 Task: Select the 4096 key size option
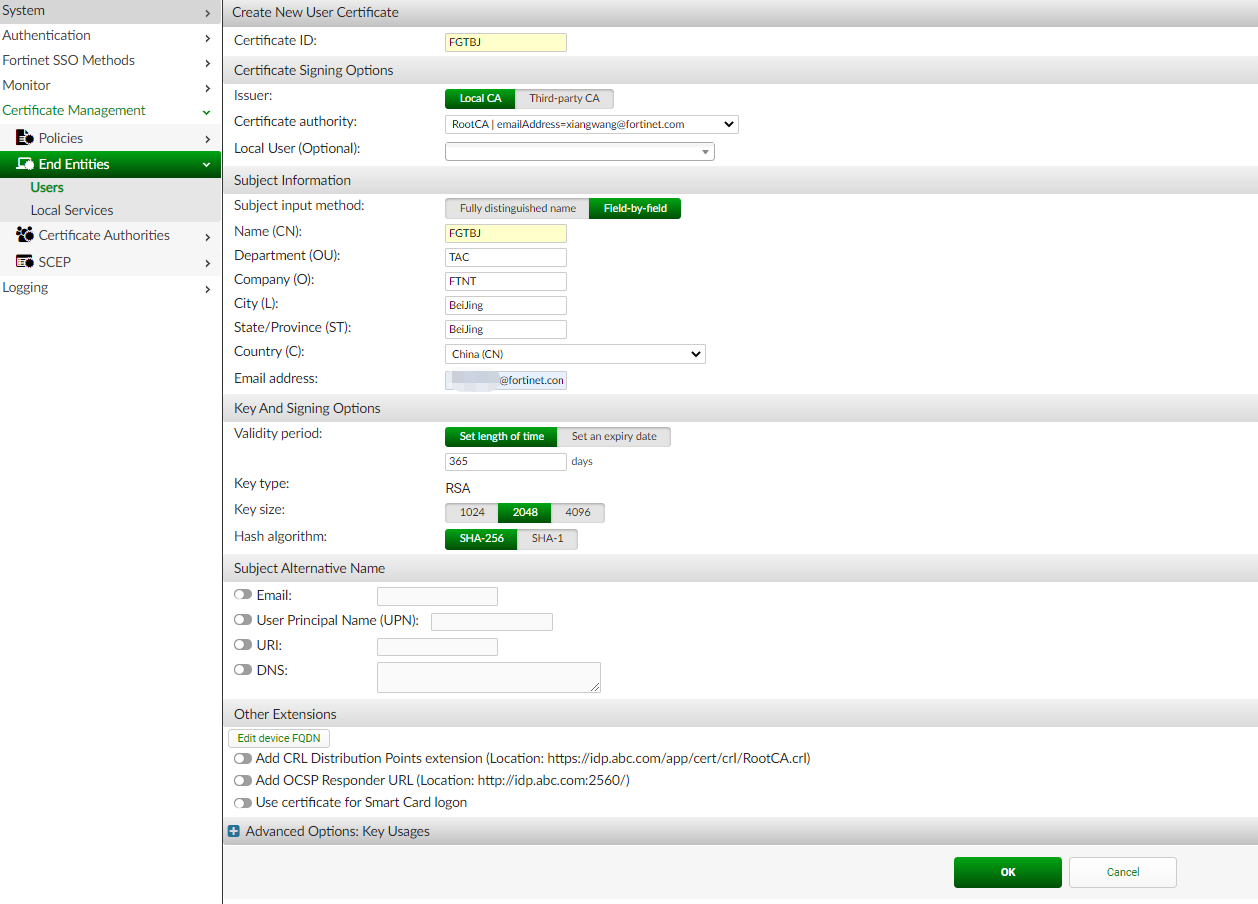(578, 512)
